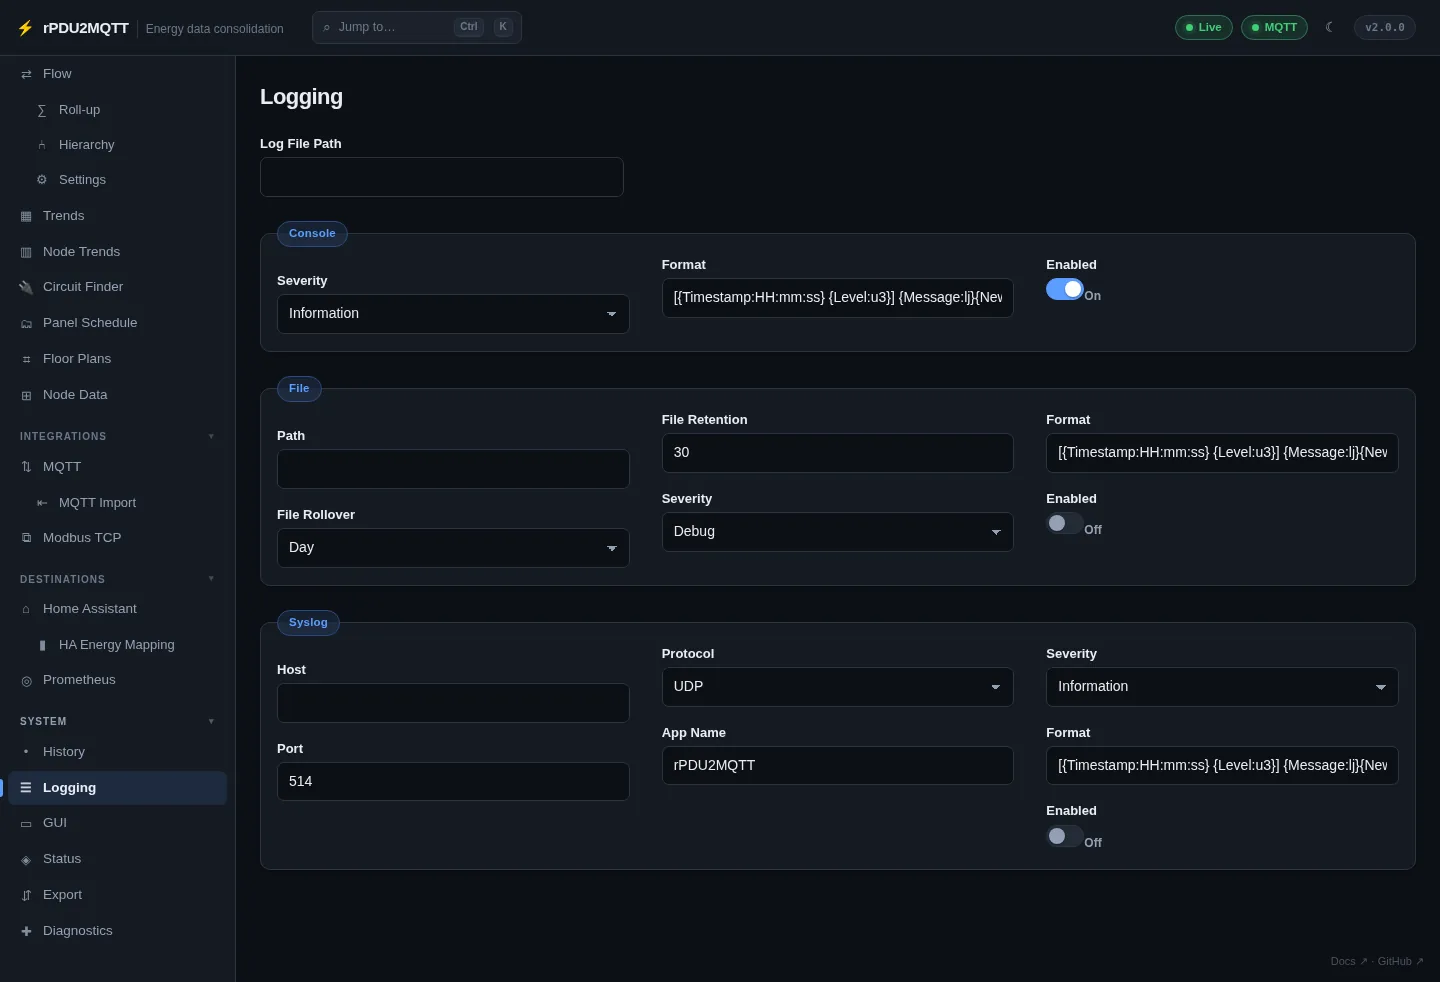The image size is (1440, 982).
Task: Click the Prometheus sidebar icon
Action: point(26,680)
